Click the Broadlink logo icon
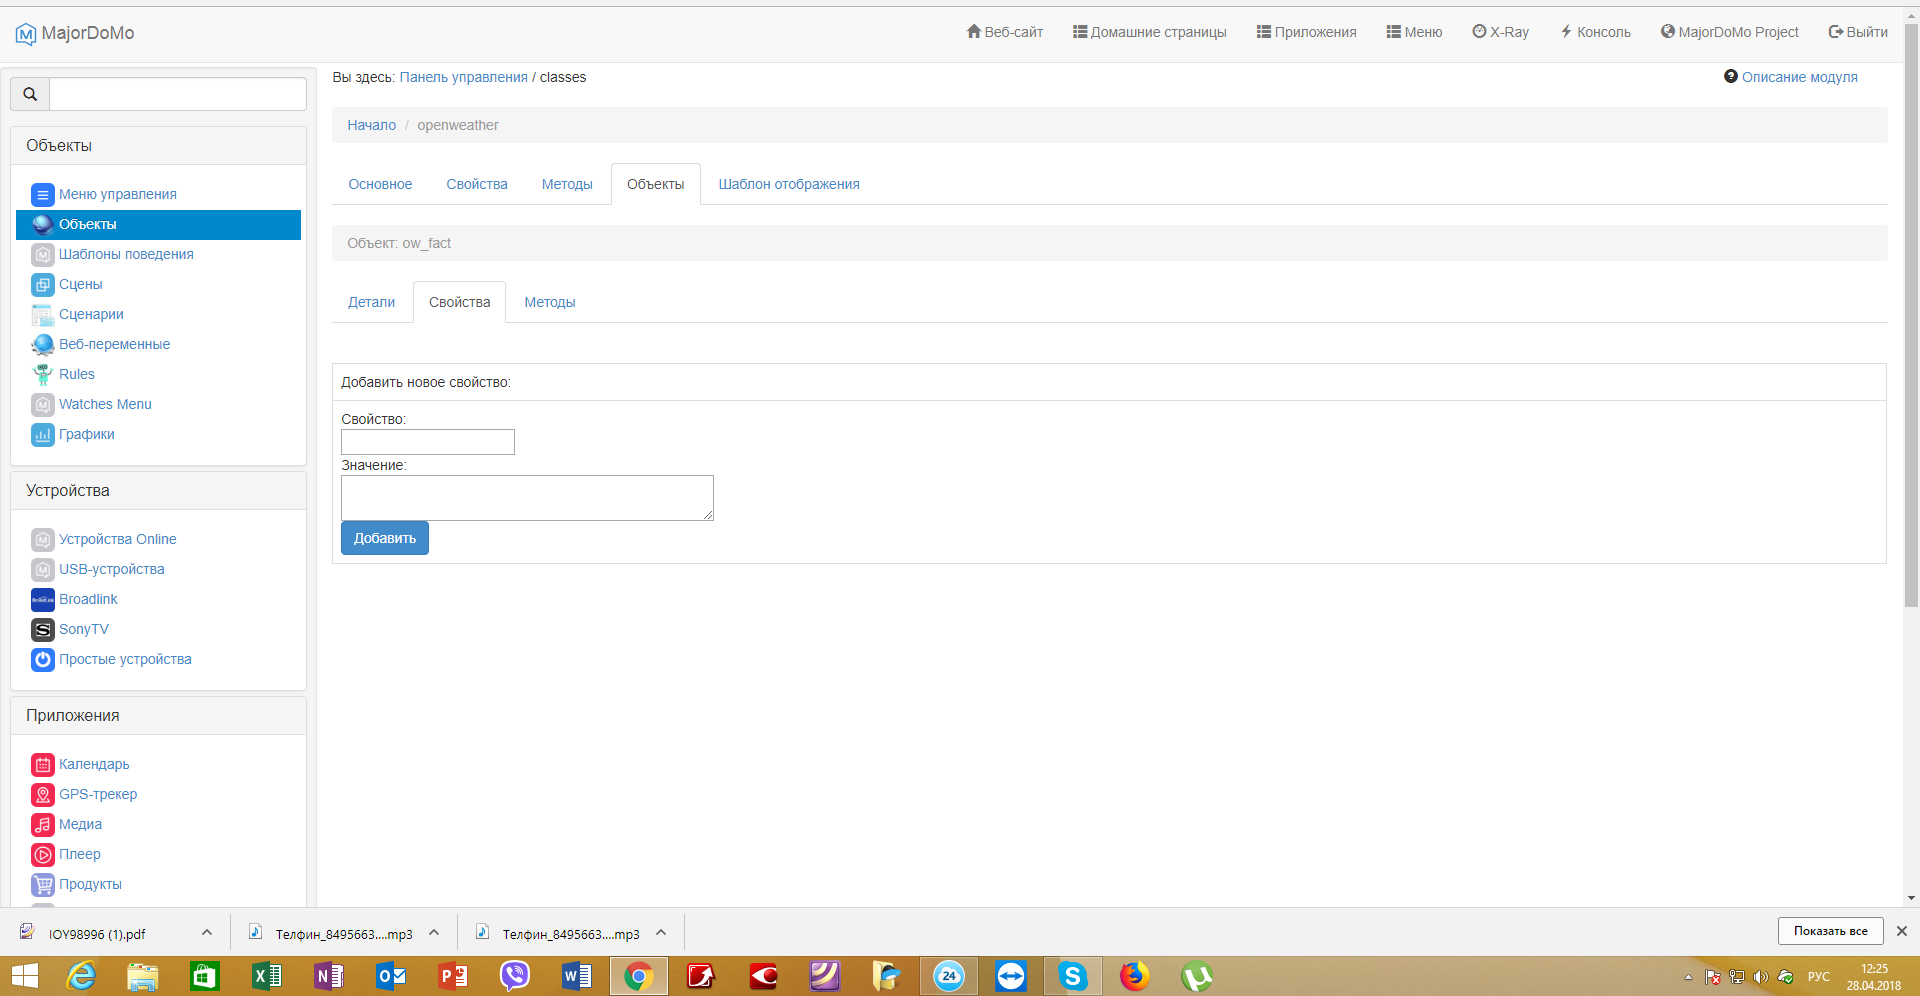Image resolution: width=1920 pixels, height=996 pixels. 42,600
